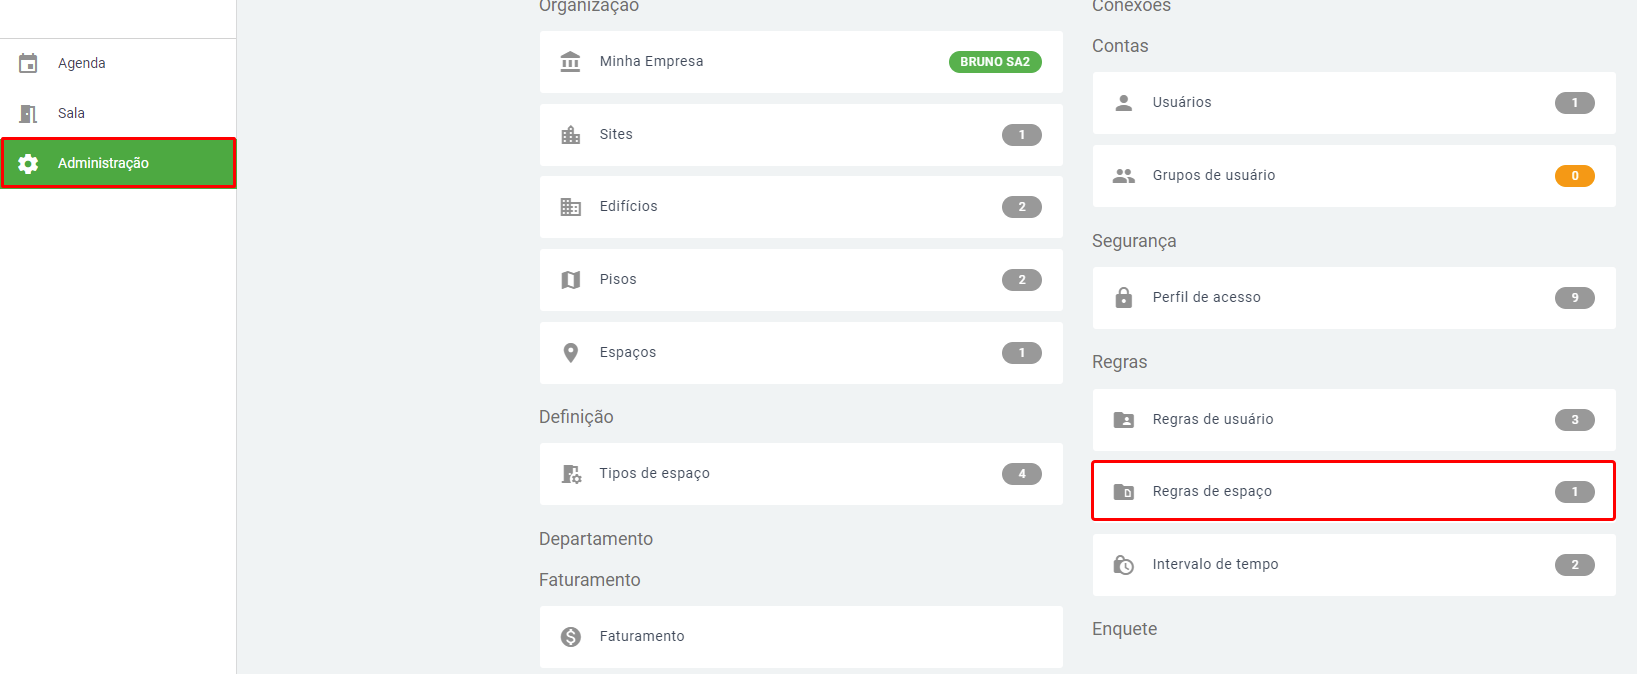1637x674 pixels.
Task: Open the Sites list entry
Action: [800, 135]
